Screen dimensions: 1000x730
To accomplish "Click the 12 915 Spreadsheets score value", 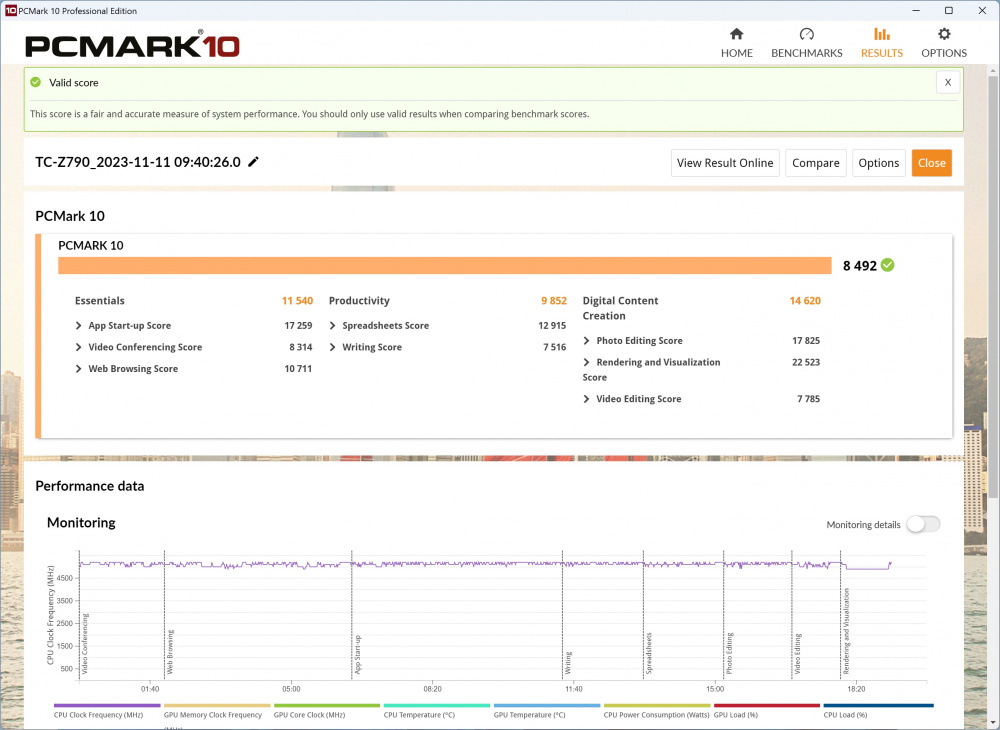I will pos(552,325).
